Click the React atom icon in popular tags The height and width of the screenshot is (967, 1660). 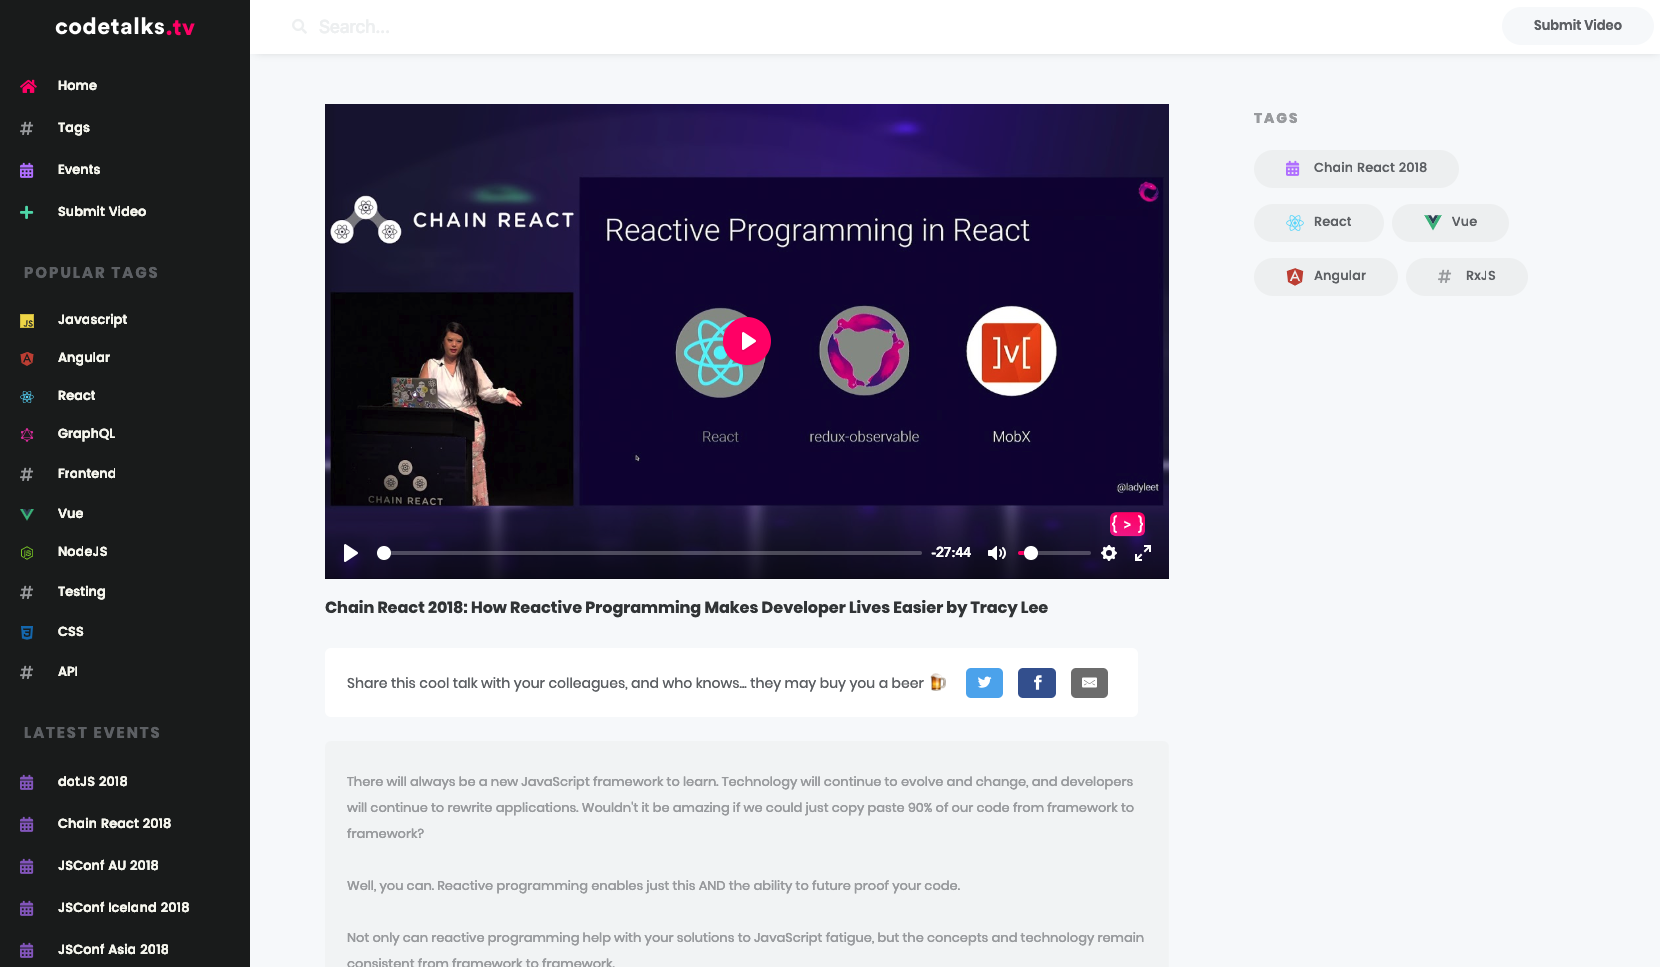(x=27, y=397)
